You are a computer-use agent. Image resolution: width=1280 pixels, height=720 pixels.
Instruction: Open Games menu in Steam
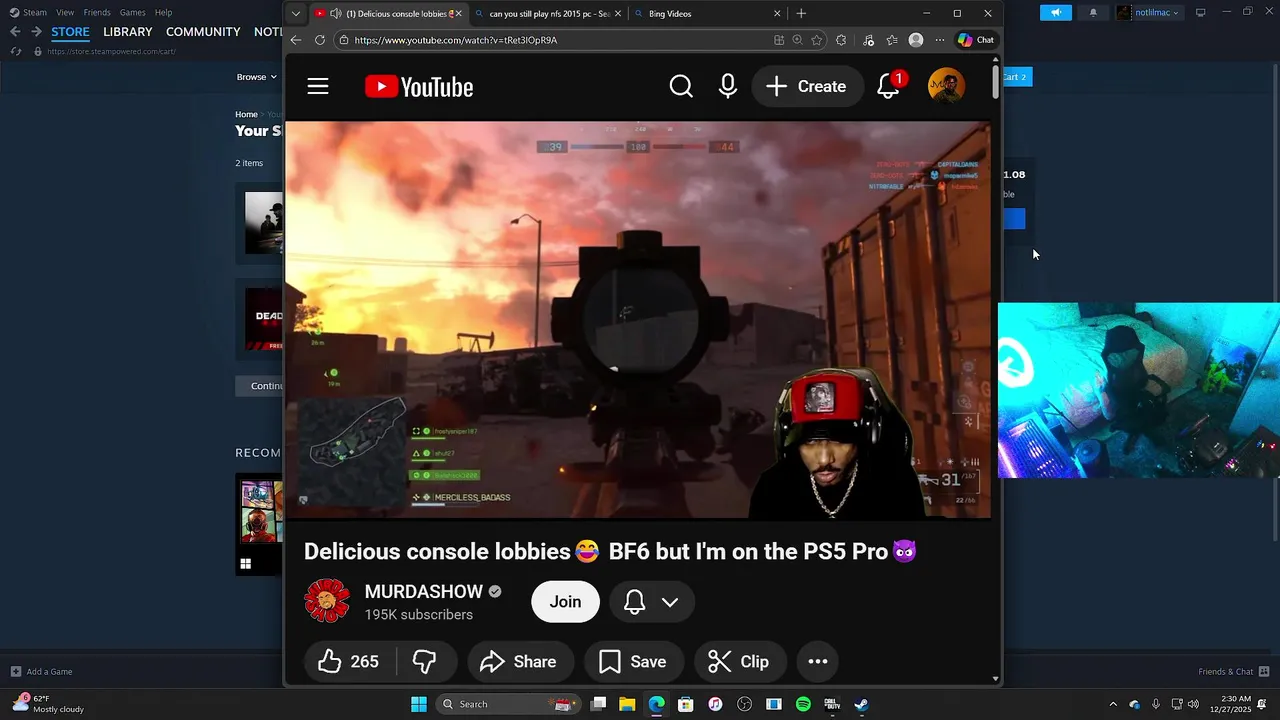coord(132,12)
